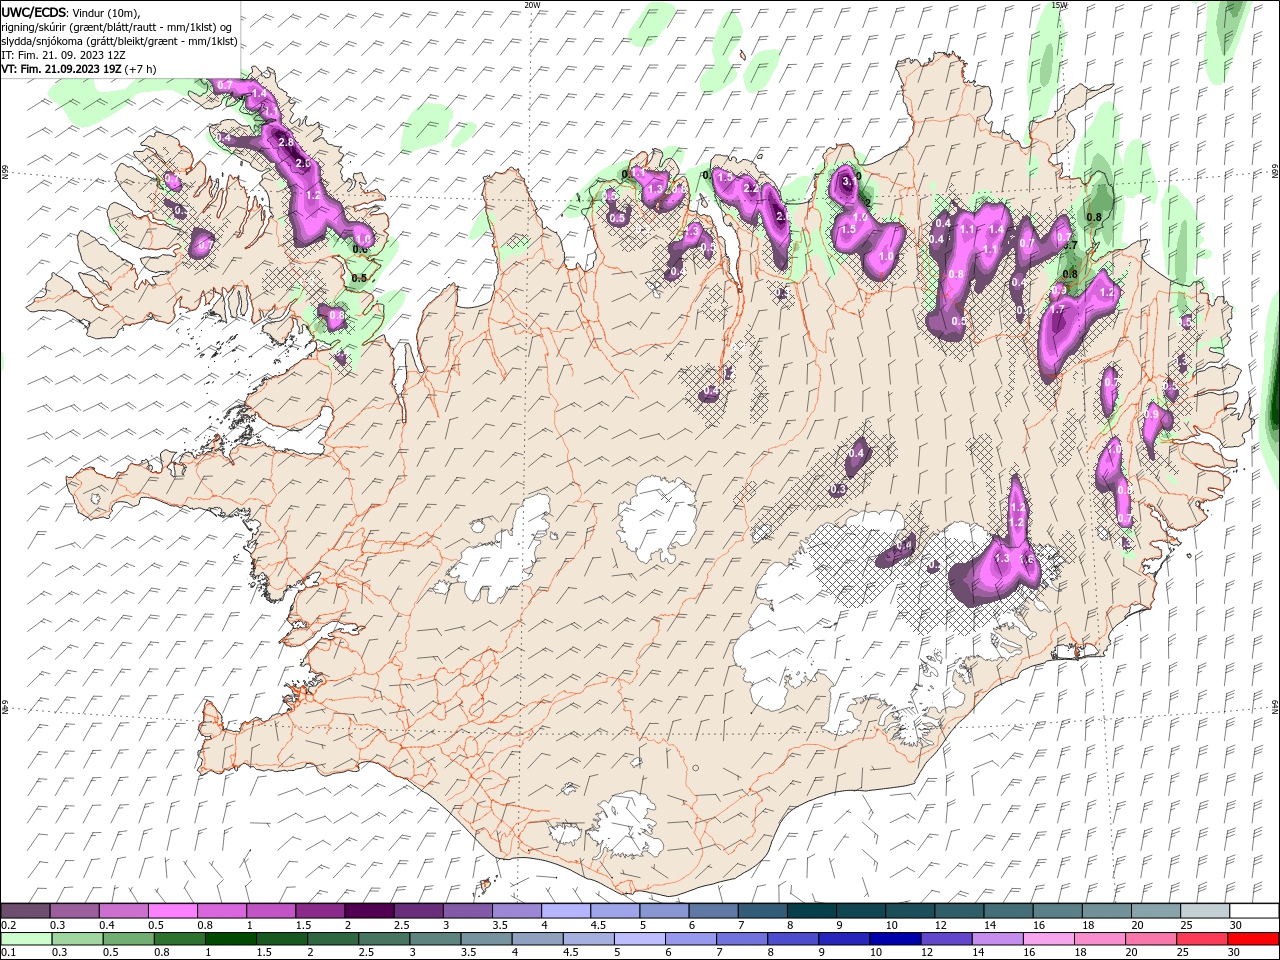Click the '30' label under the lower legend
This screenshot has height=960, width=1280.
click(x=1233, y=953)
